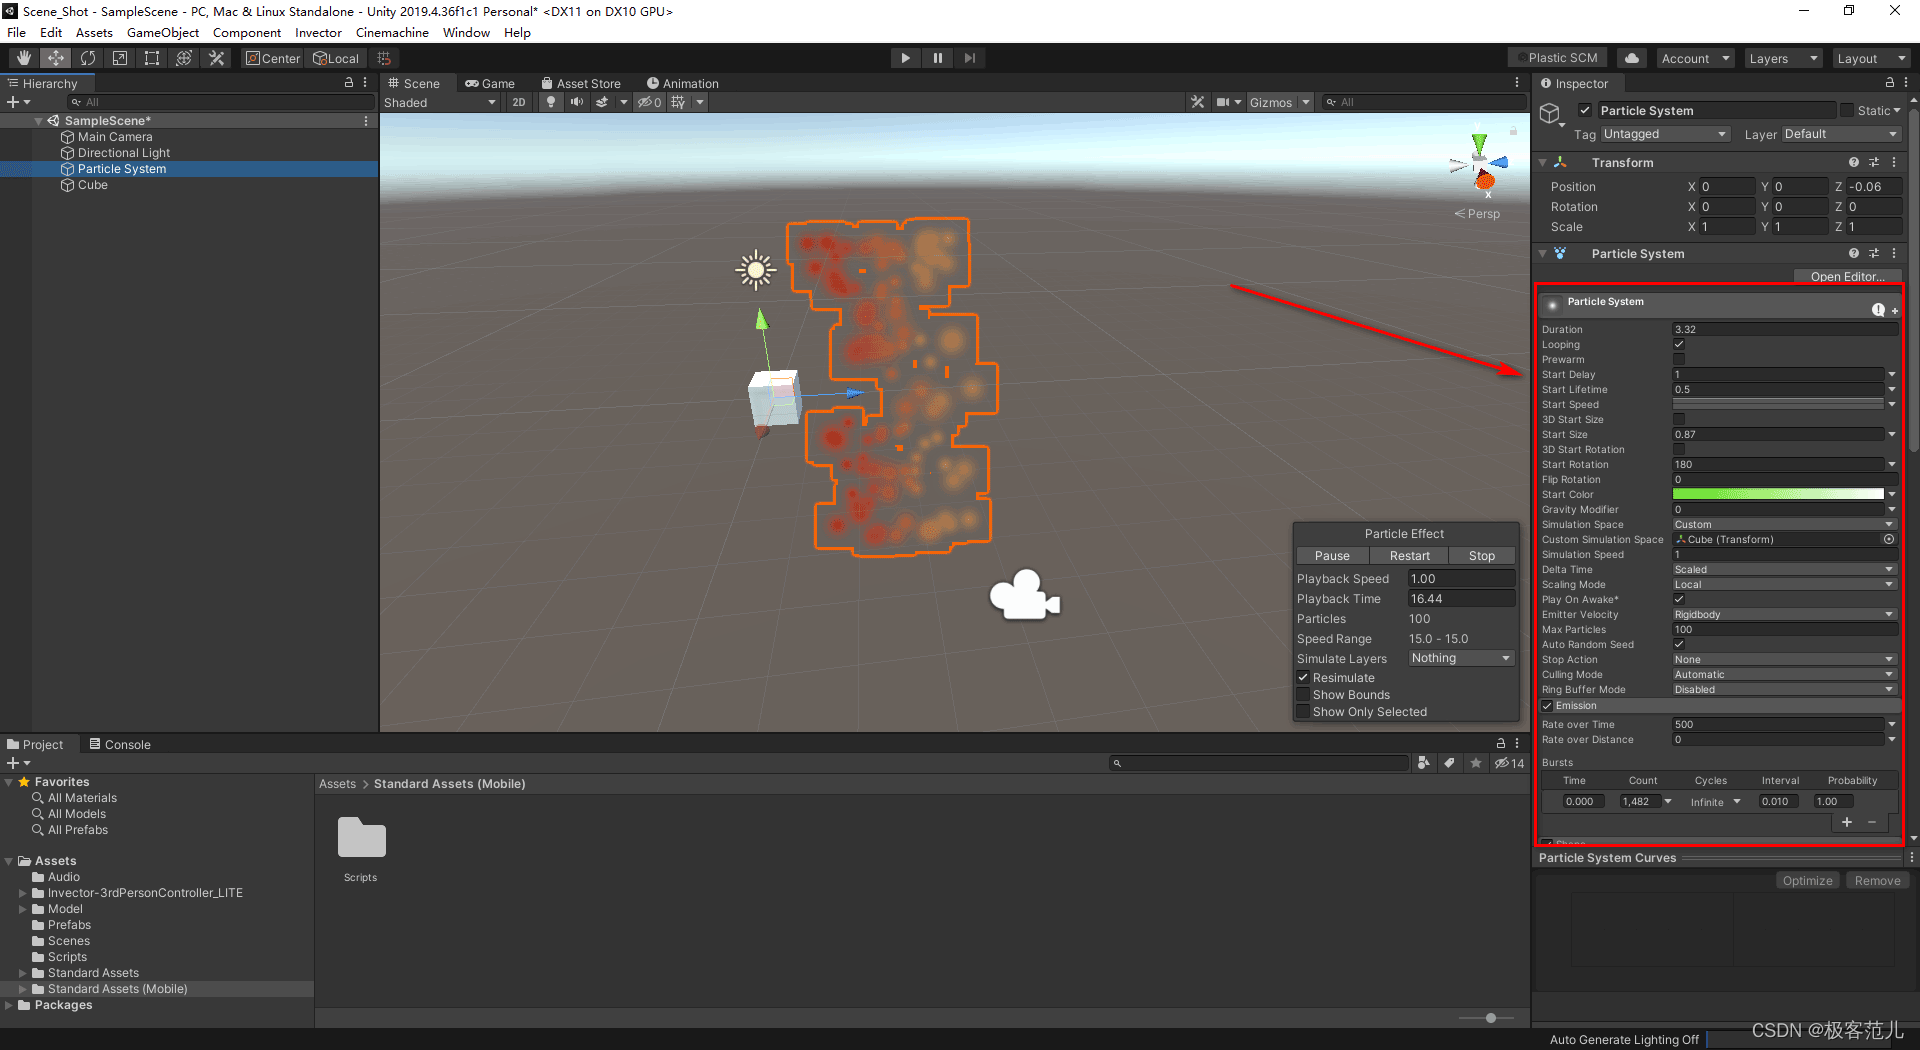Open the GameObject menu
The image size is (1920, 1050).
coord(162,32)
